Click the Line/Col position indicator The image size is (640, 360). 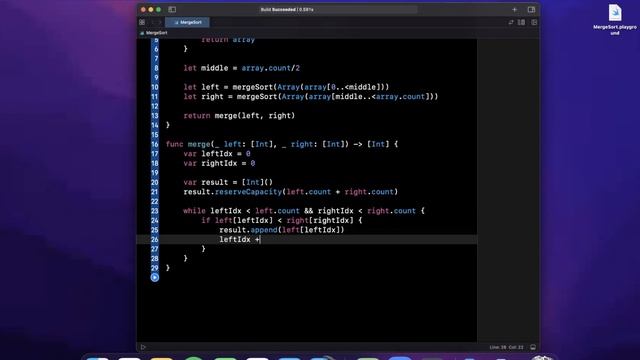(x=506, y=347)
